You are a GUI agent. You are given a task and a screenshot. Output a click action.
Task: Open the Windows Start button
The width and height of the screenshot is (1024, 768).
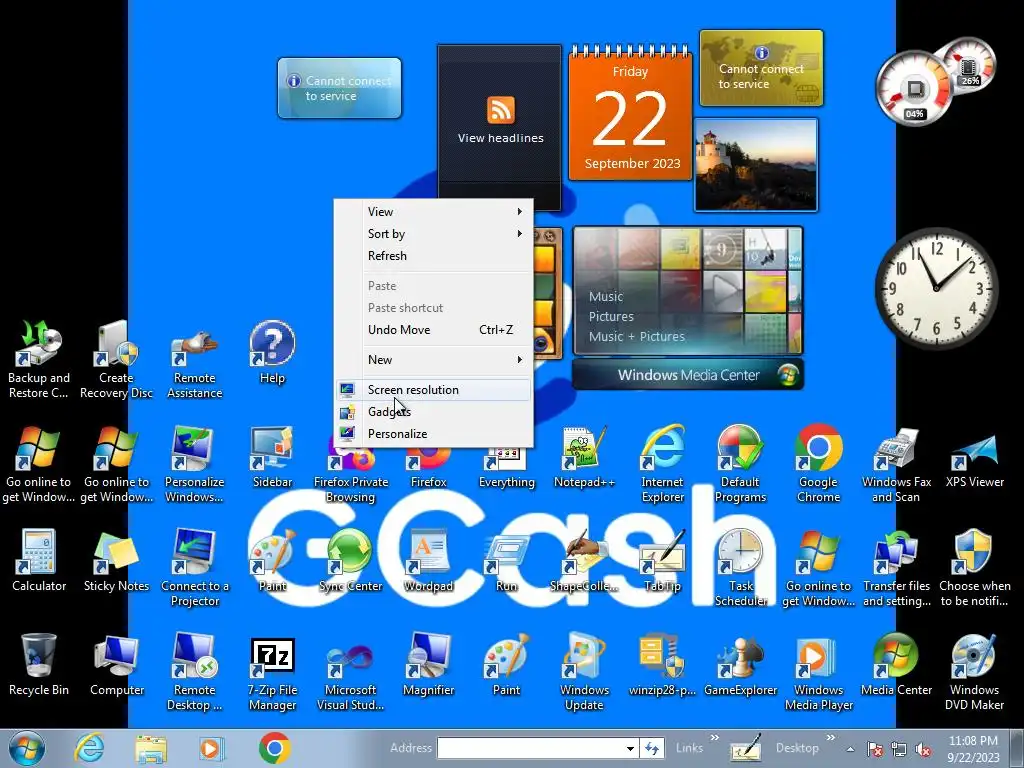pos(26,748)
